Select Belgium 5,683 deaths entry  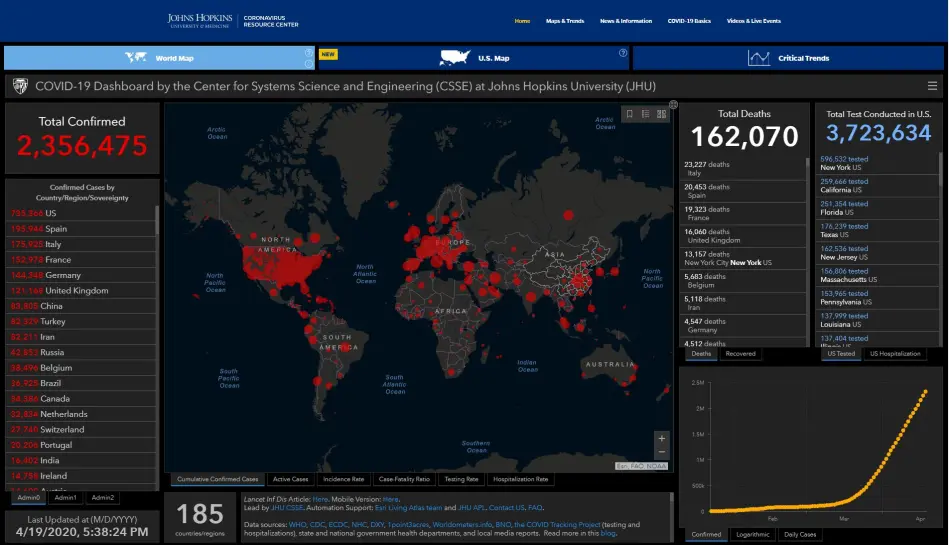coord(743,280)
